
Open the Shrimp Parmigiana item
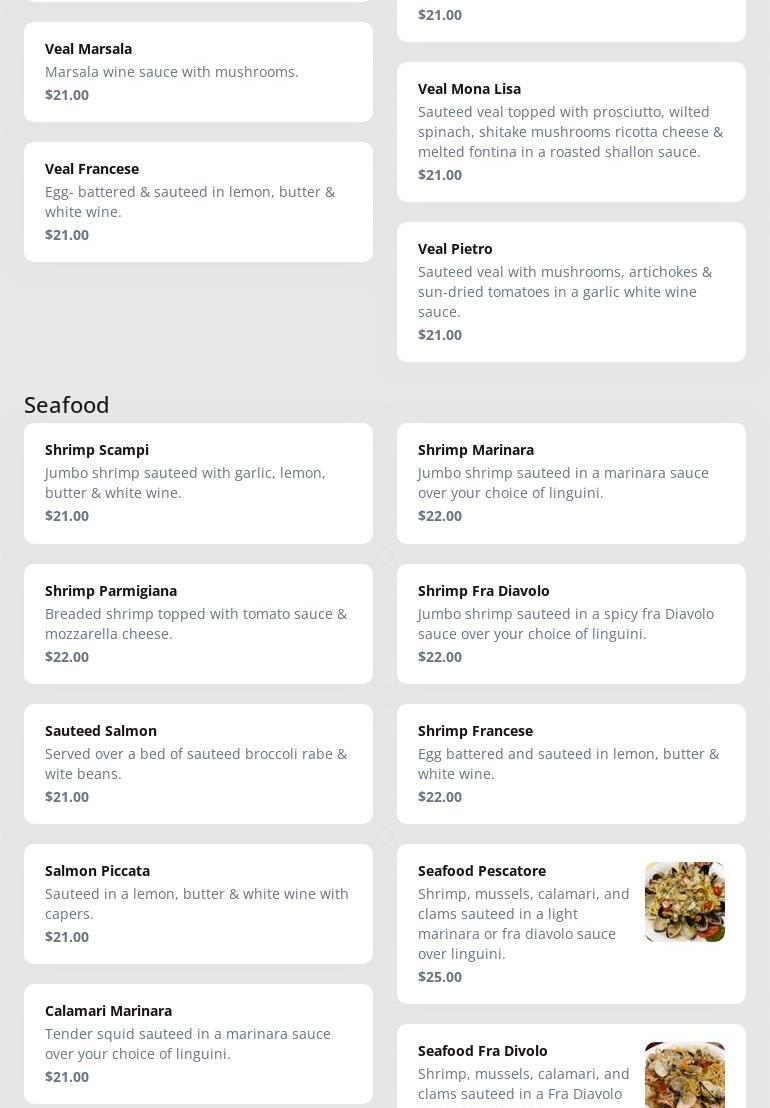(x=198, y=624)
